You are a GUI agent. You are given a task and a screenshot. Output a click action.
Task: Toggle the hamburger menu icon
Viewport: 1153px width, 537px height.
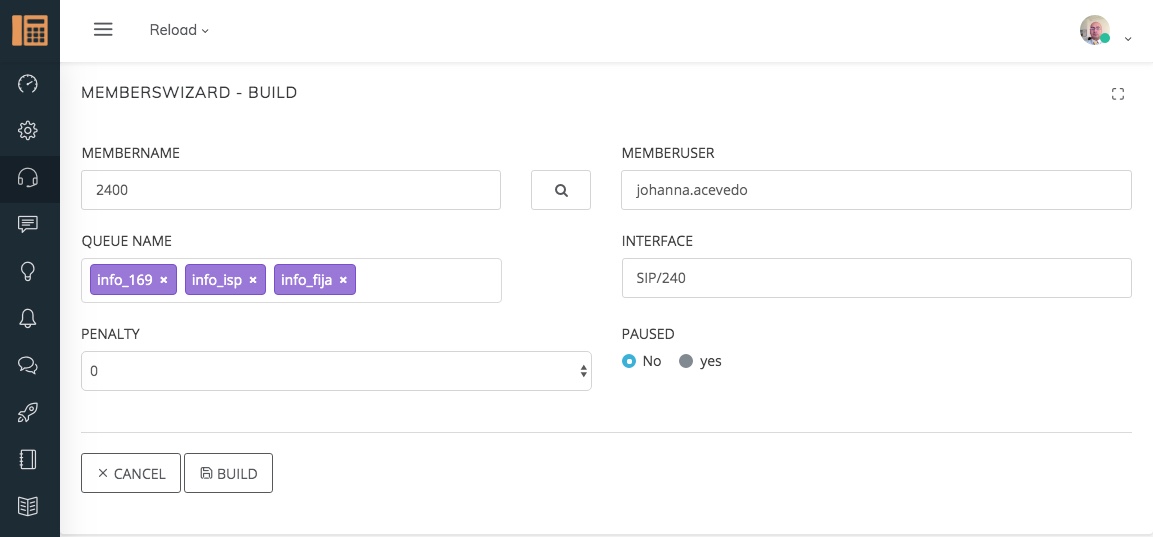[x=103, y=30]
